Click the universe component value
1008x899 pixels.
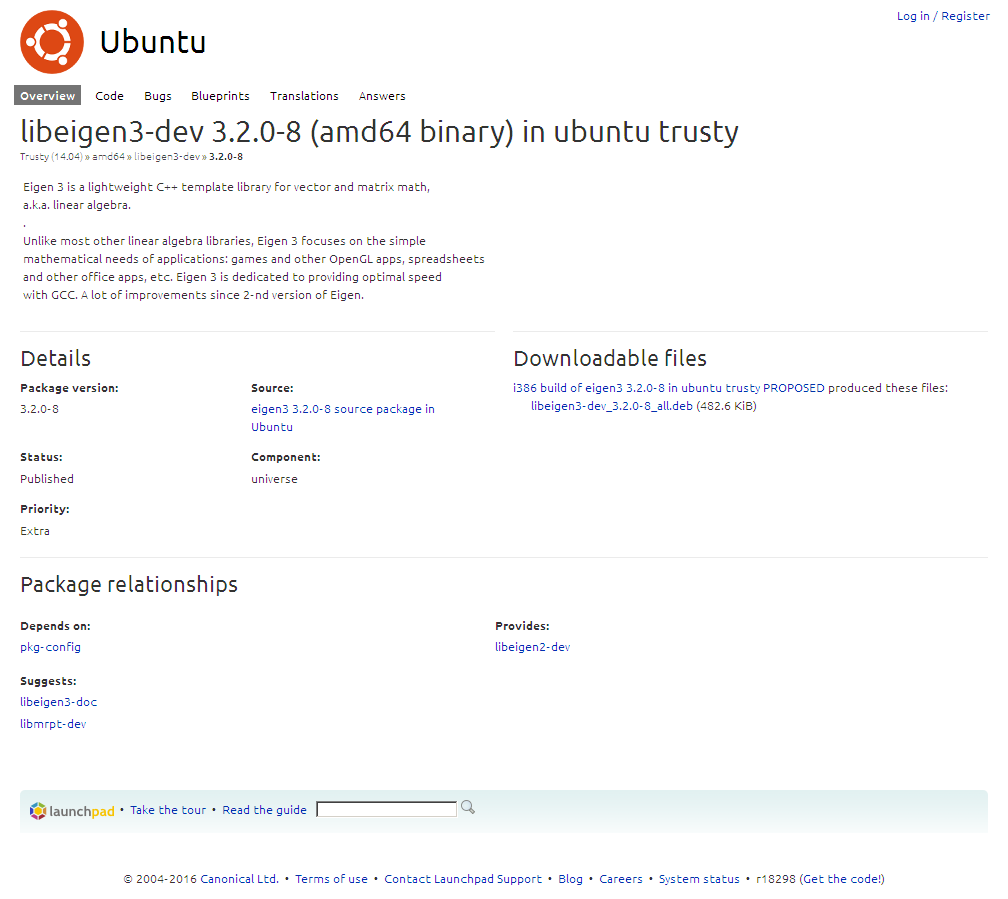click(274, 479)
